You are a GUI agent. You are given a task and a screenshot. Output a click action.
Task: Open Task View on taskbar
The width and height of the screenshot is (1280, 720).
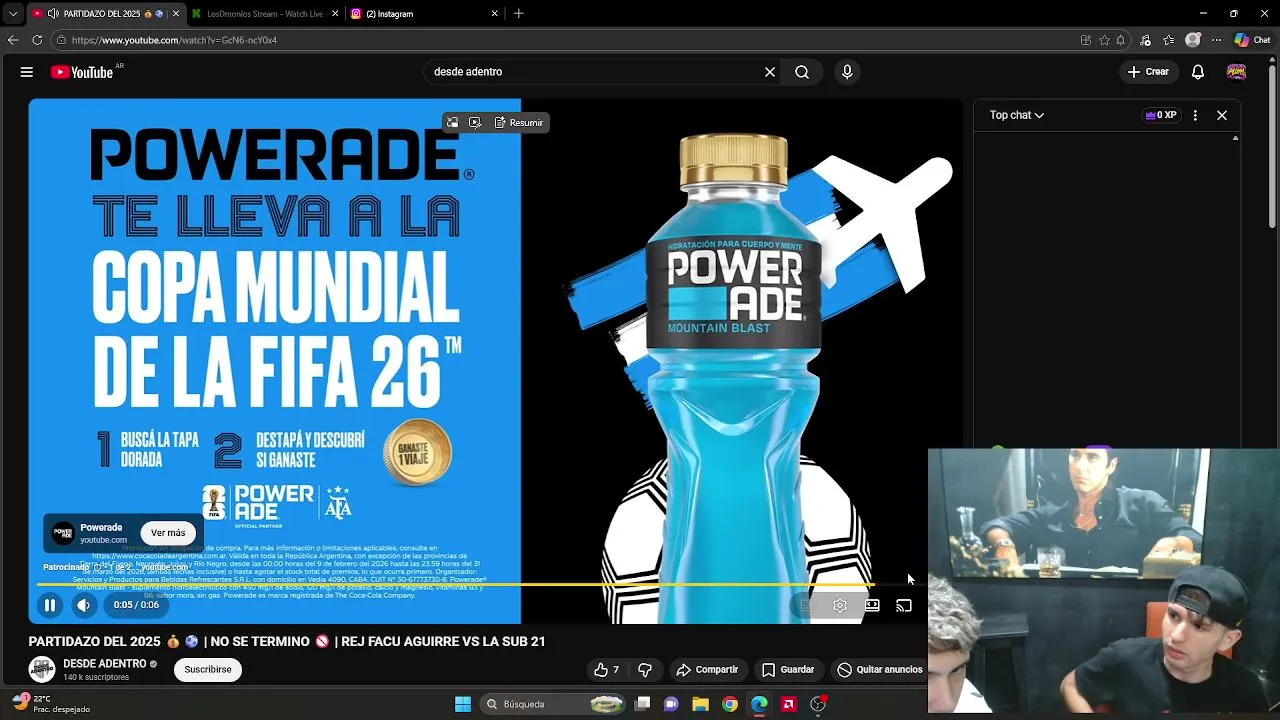[x=643, y=704]
